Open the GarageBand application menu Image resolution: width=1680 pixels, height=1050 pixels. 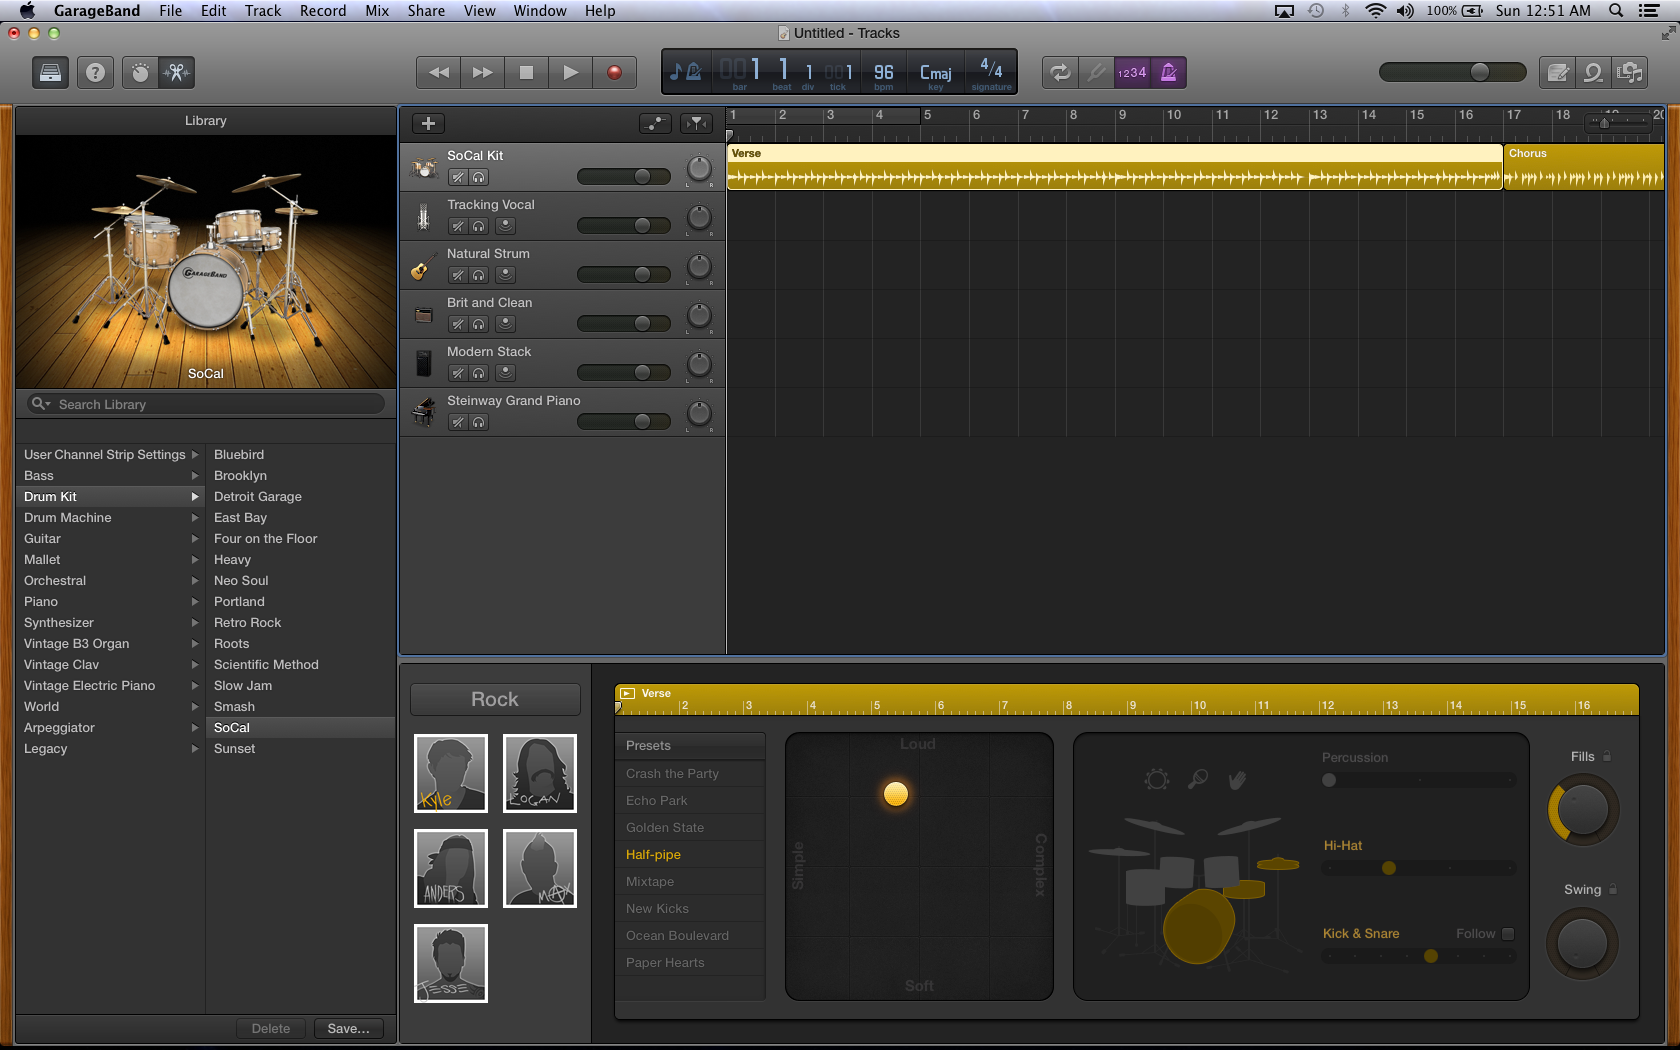(x=97, y=11)
